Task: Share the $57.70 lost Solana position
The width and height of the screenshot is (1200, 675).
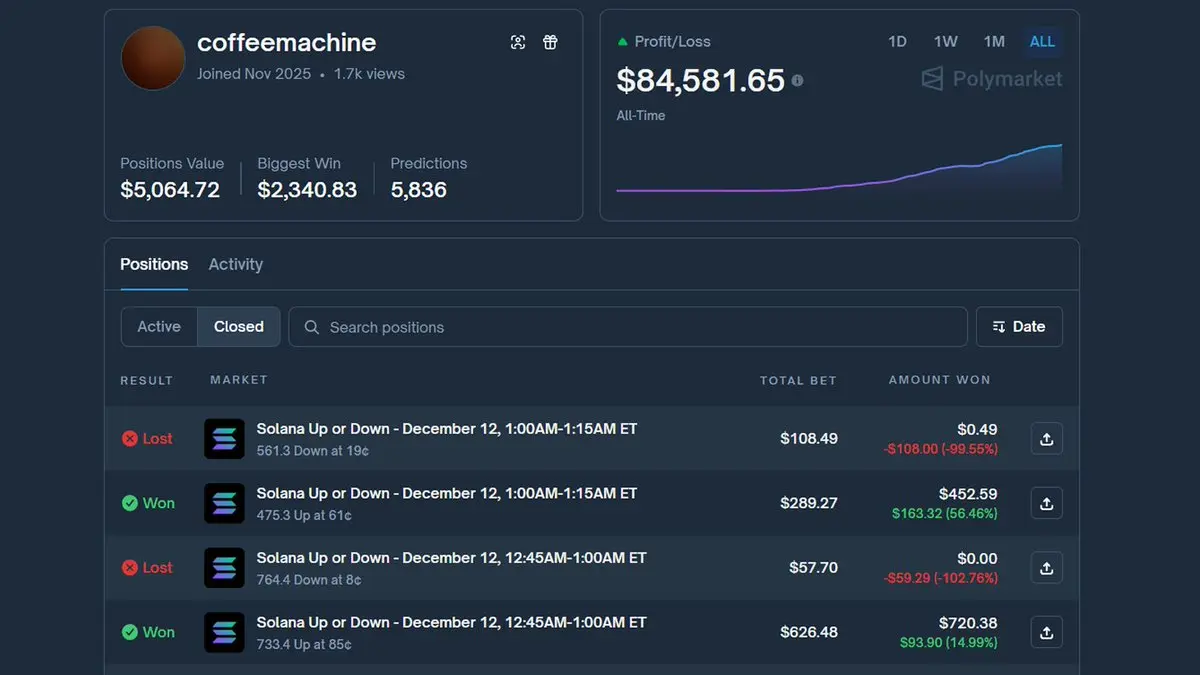Action: (x=1046, y=568)
